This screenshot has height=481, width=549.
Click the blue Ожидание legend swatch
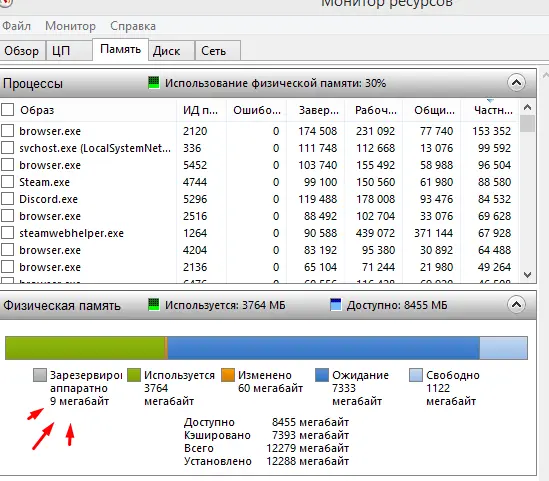322,375
